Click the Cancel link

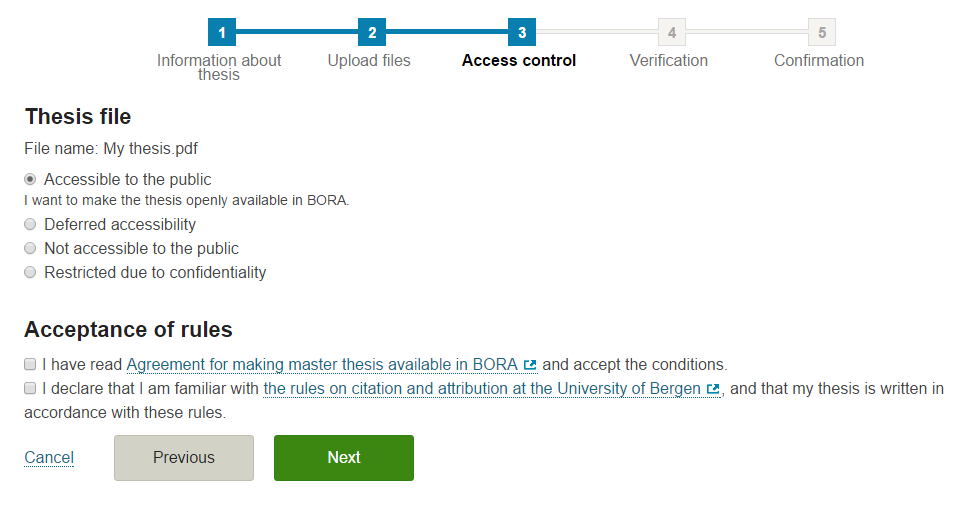pos(49,458)
